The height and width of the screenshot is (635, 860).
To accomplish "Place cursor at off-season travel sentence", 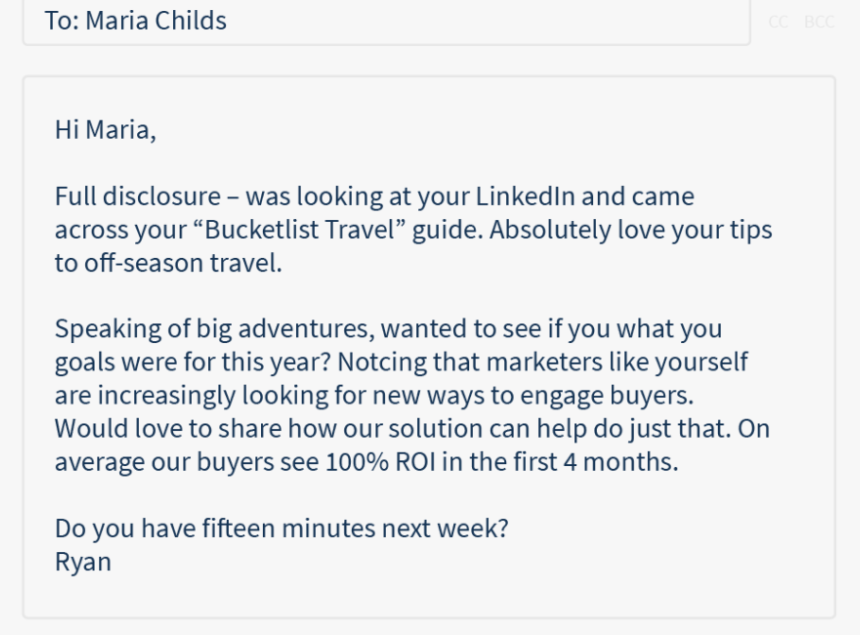I will pos(168,263).
